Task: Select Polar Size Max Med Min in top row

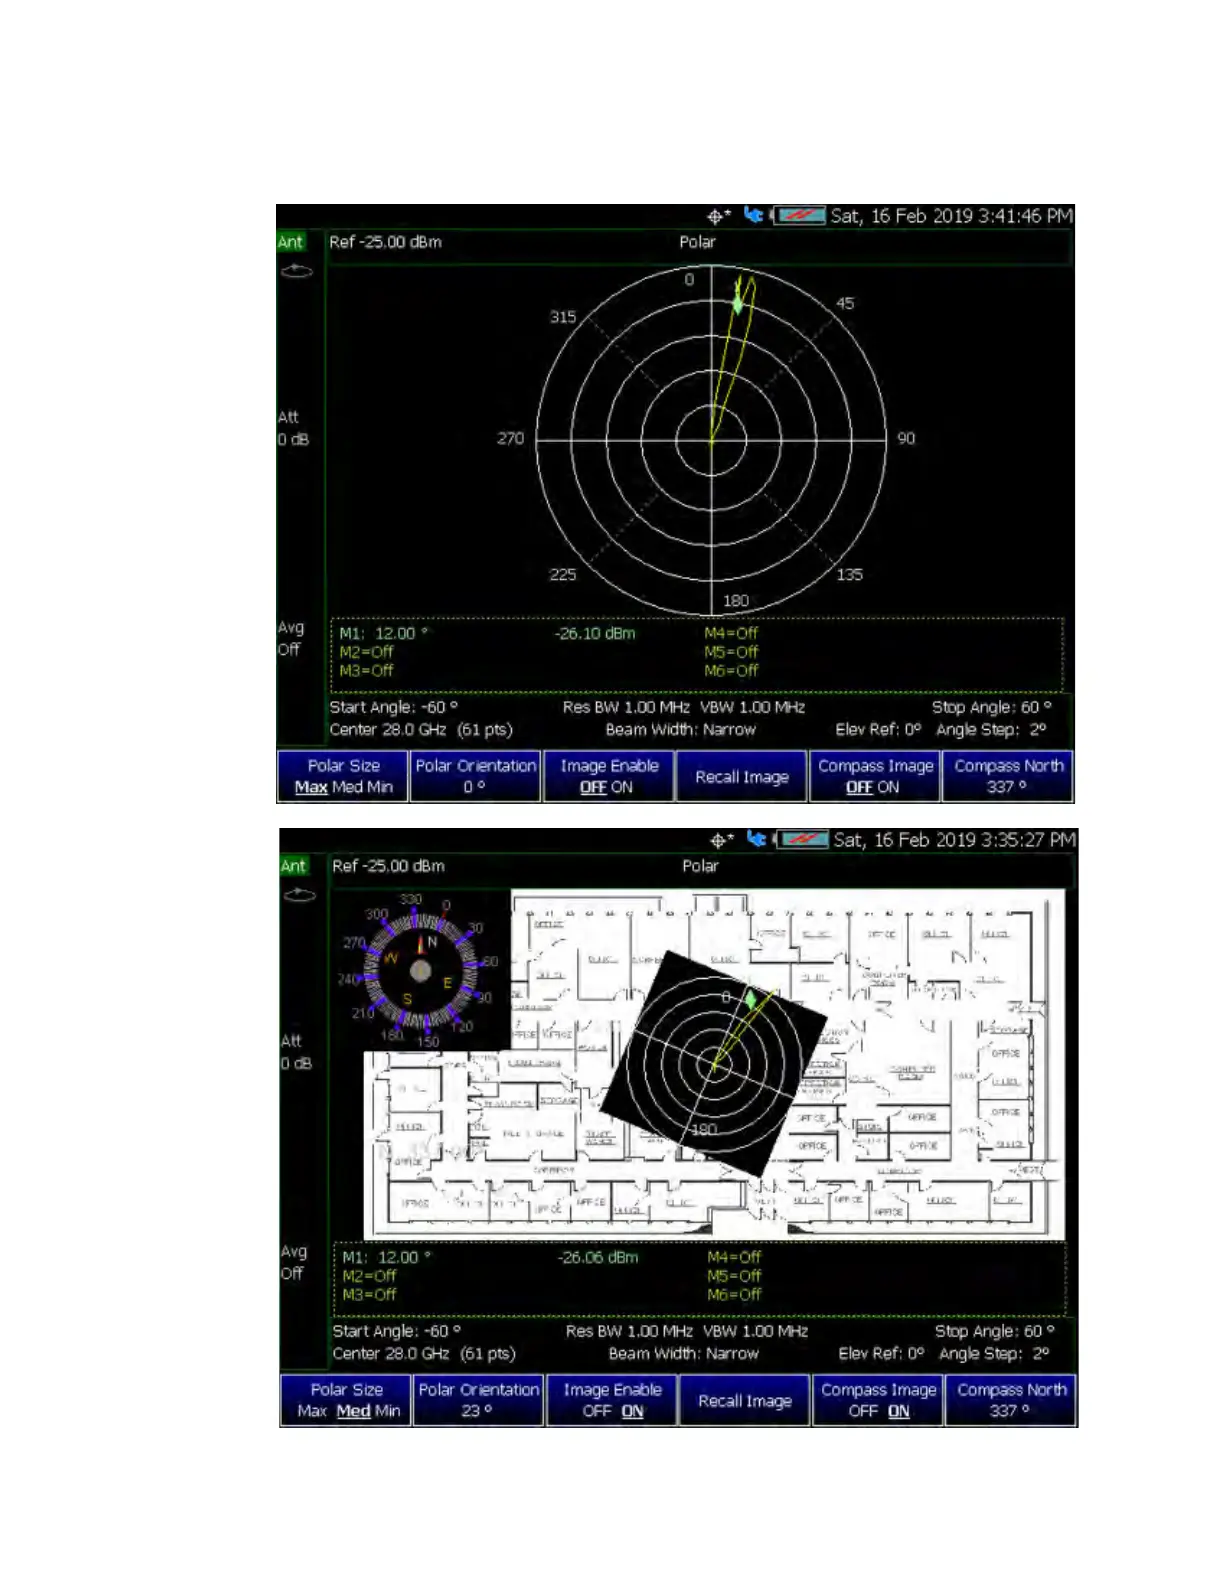Action: [x=343, y=776]
